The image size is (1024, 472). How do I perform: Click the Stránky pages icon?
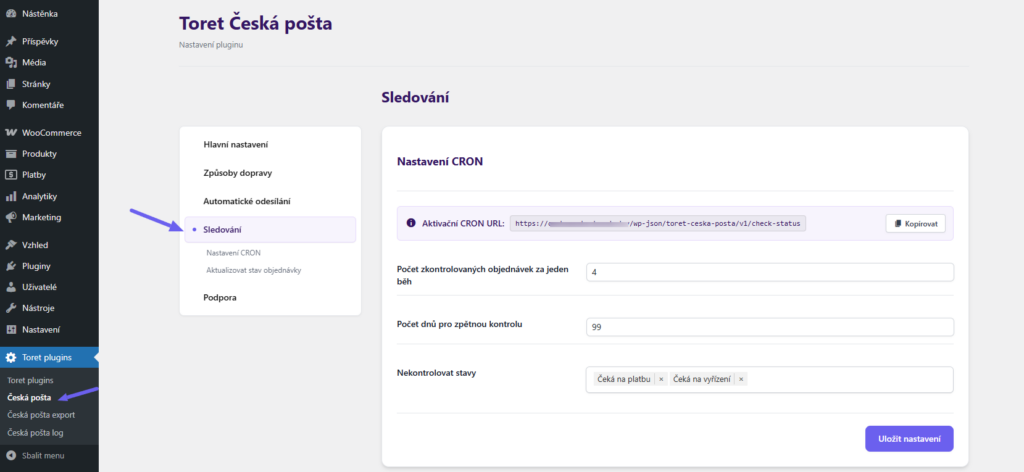coord(10,84)
